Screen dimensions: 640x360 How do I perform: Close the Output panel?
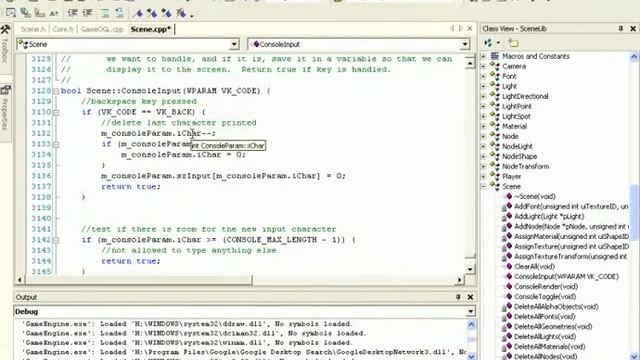(470, 297)
